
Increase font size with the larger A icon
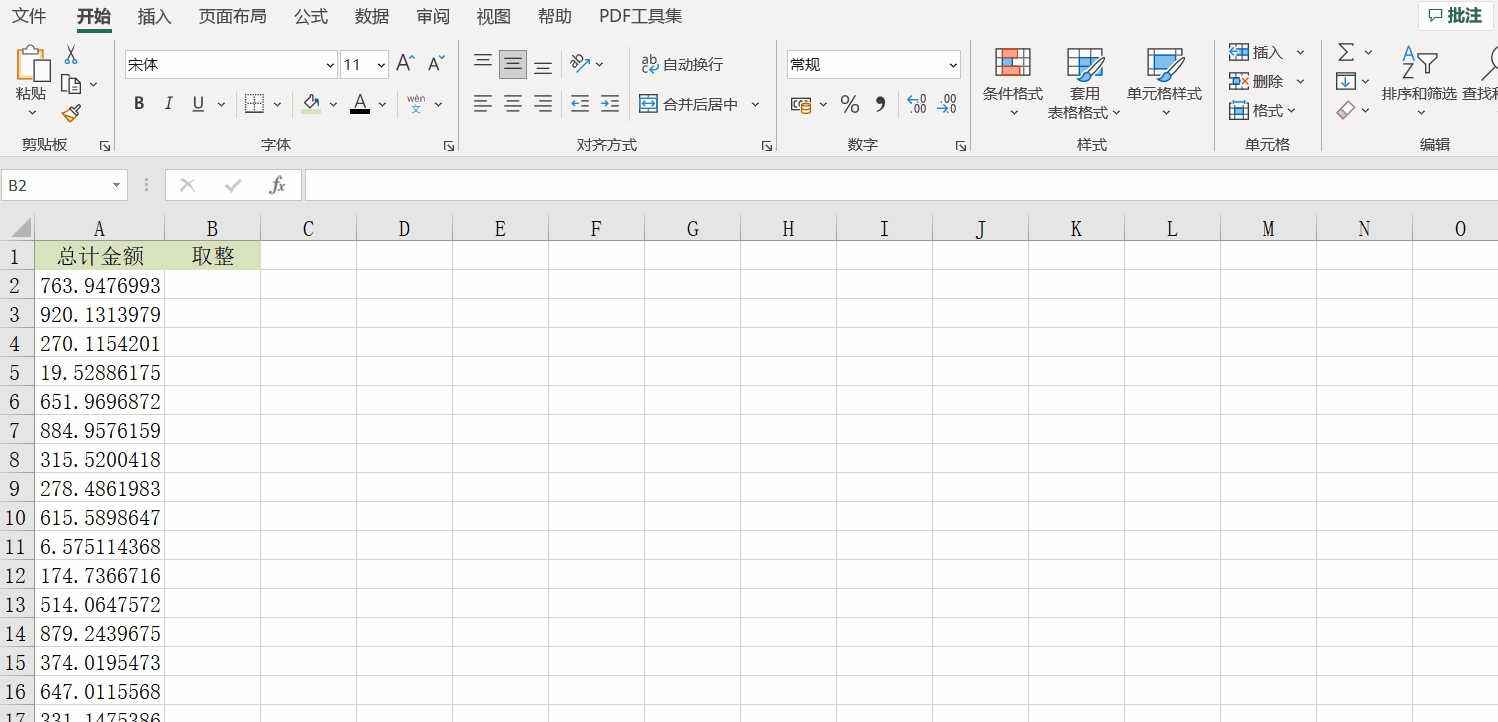pos(405,64)
